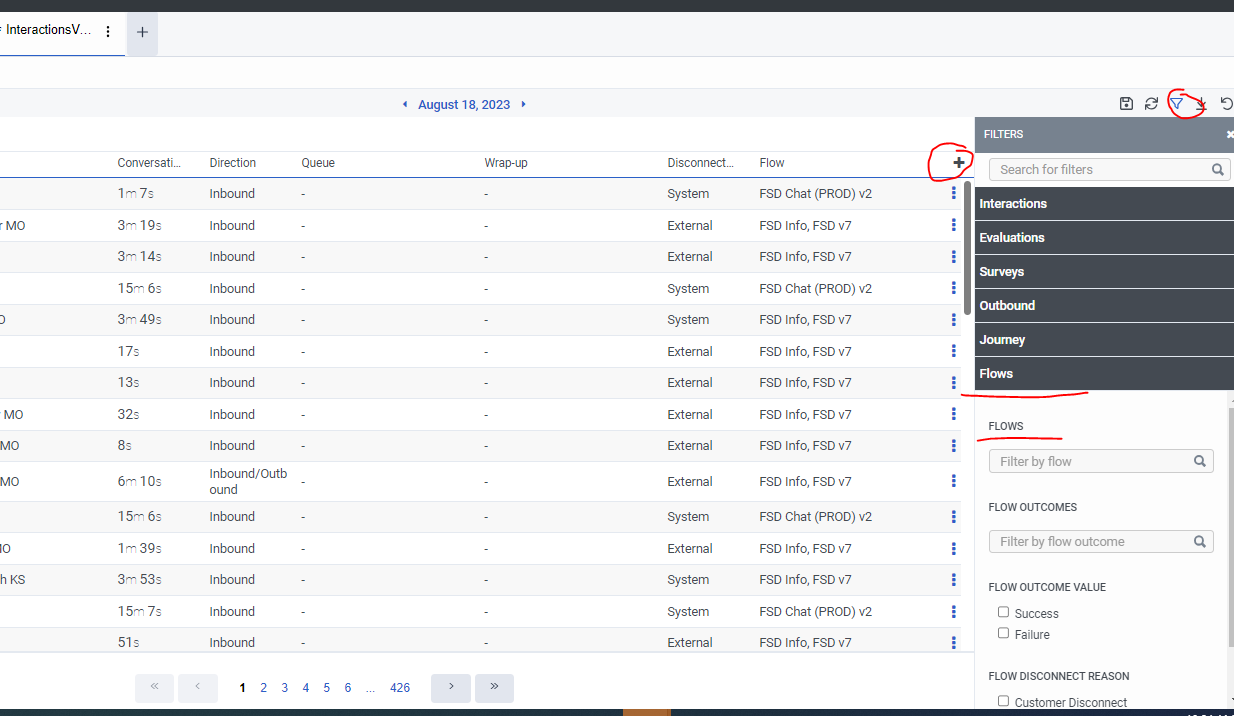This screenshot has height=716, width=1234.
Task: Open row menu for 51s interaction
Action: (x=954, y=643)
